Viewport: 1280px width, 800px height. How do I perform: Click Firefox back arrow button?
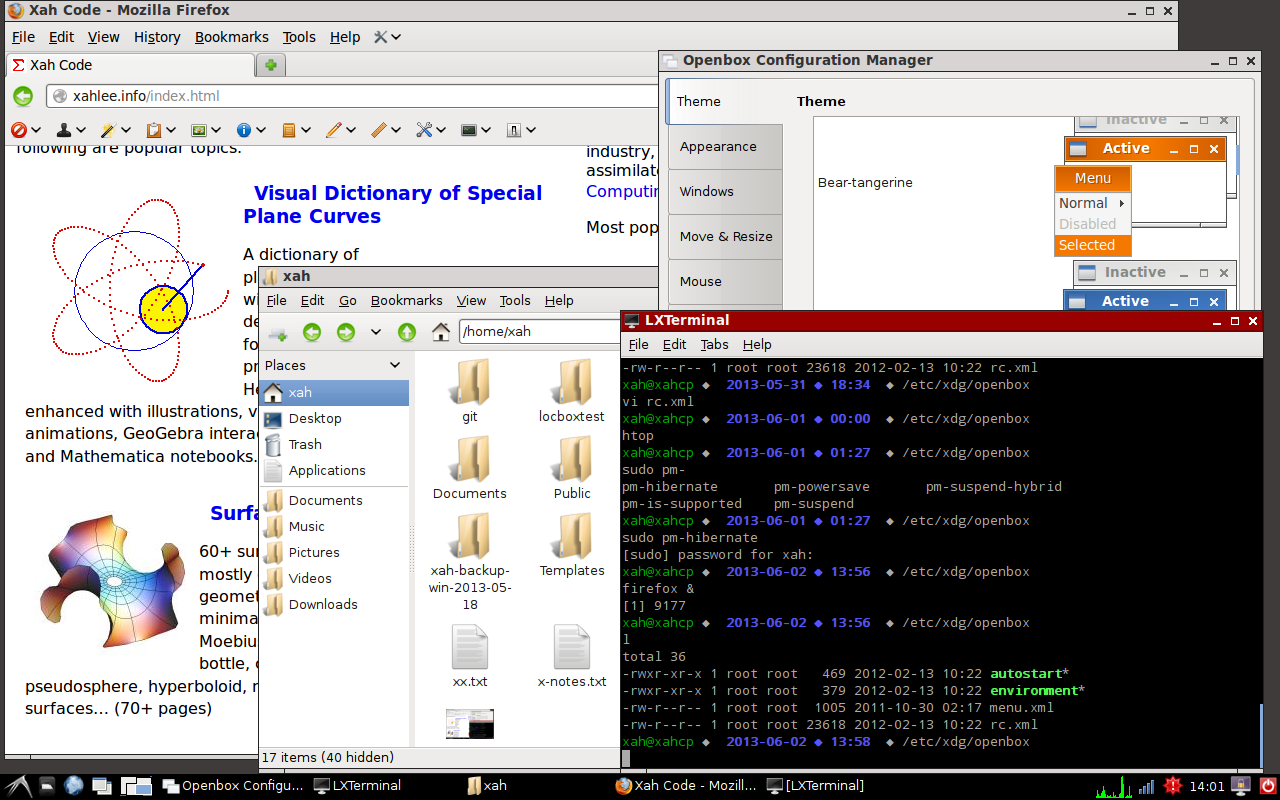(24, 97)
